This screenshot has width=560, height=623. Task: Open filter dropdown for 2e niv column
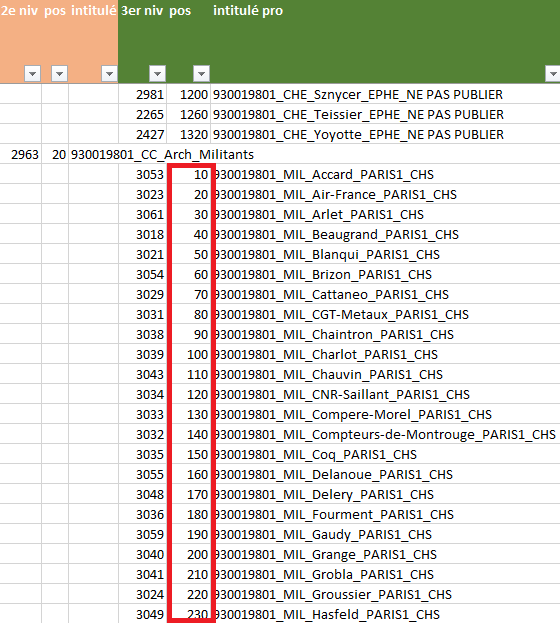(33, 74)
